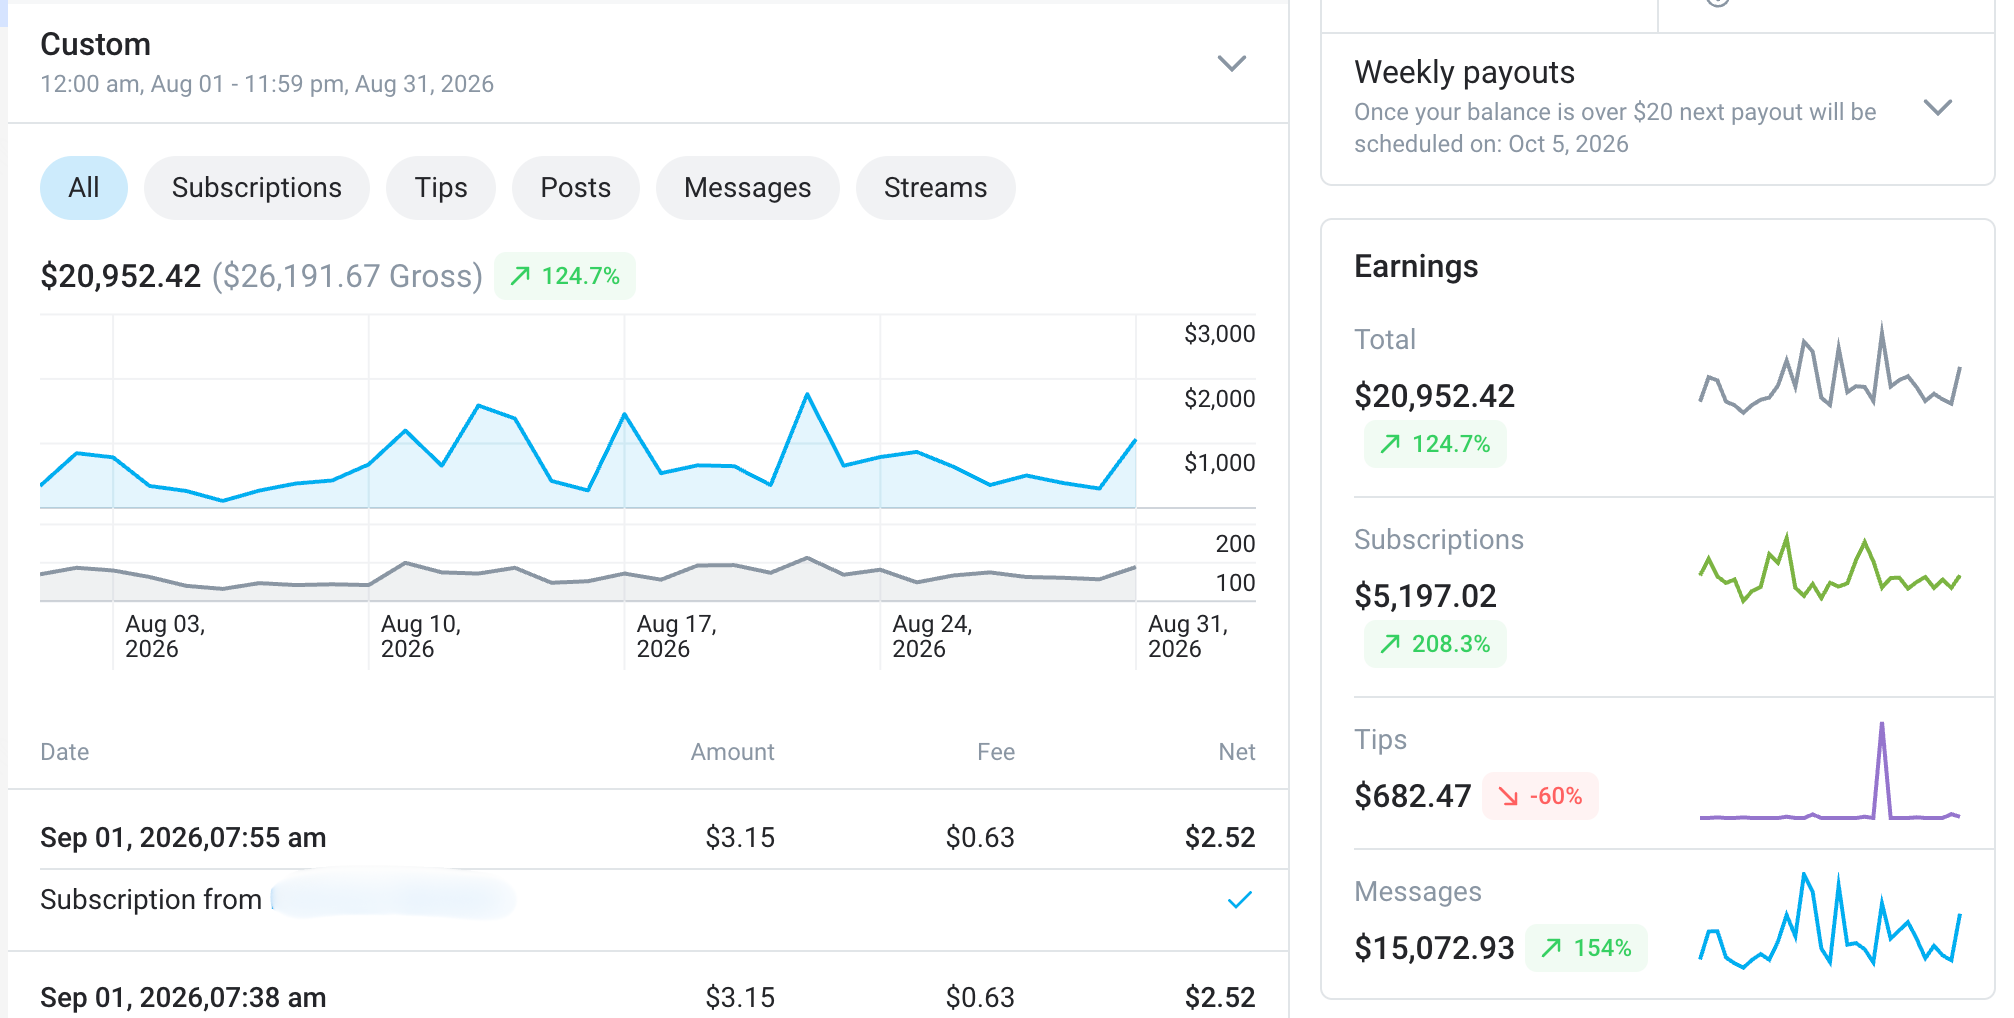Viewport: 2014px width, 1018px height.
Task: Expand the Custom date range dropdown
Action: pyautogui.click(x=1231, y=63)
